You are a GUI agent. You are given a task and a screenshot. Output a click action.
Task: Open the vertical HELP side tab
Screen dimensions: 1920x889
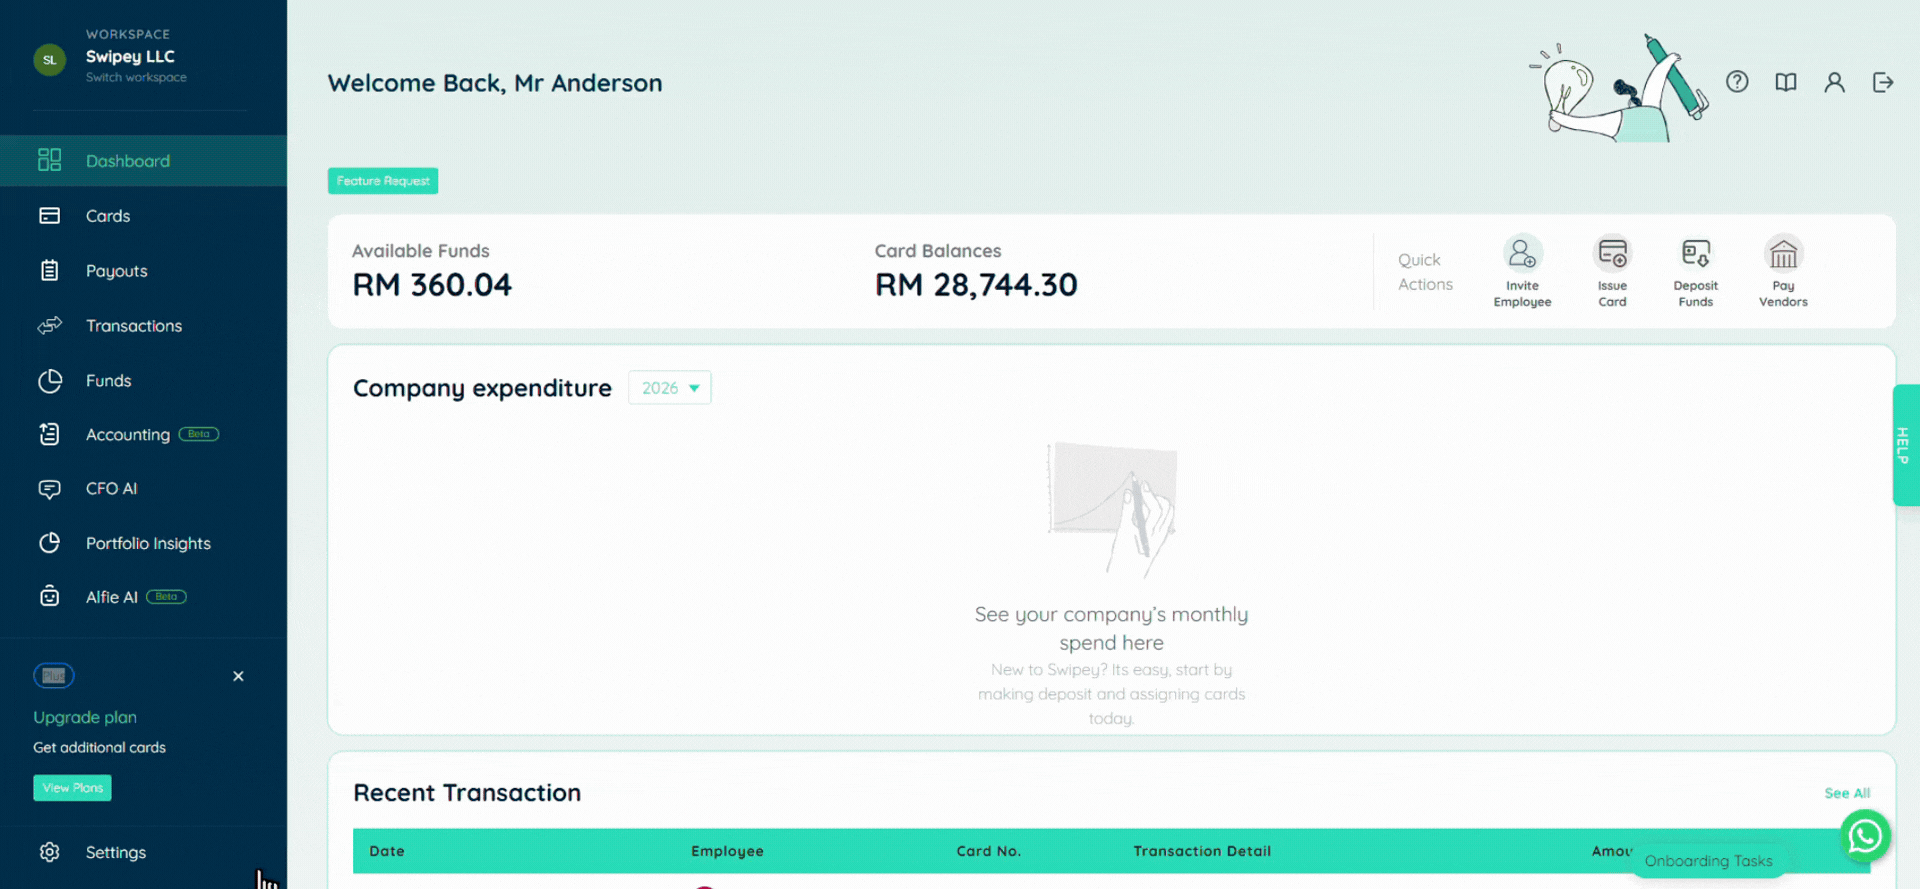(1905, 445)
